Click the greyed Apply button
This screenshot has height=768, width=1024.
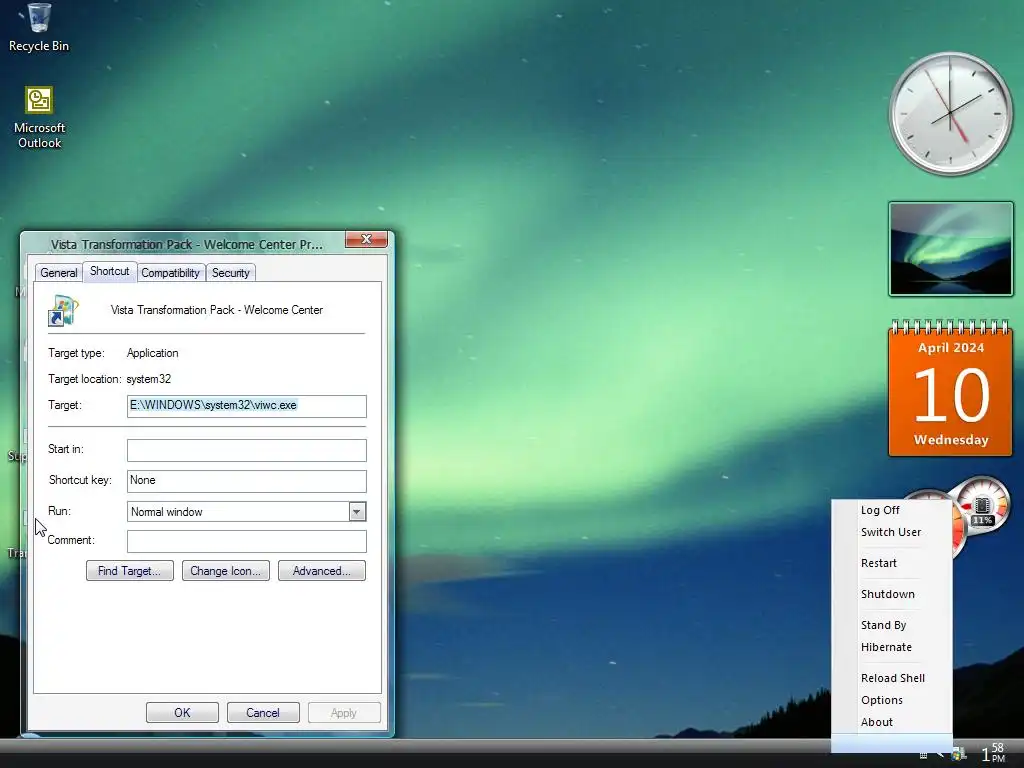[344, 712]
